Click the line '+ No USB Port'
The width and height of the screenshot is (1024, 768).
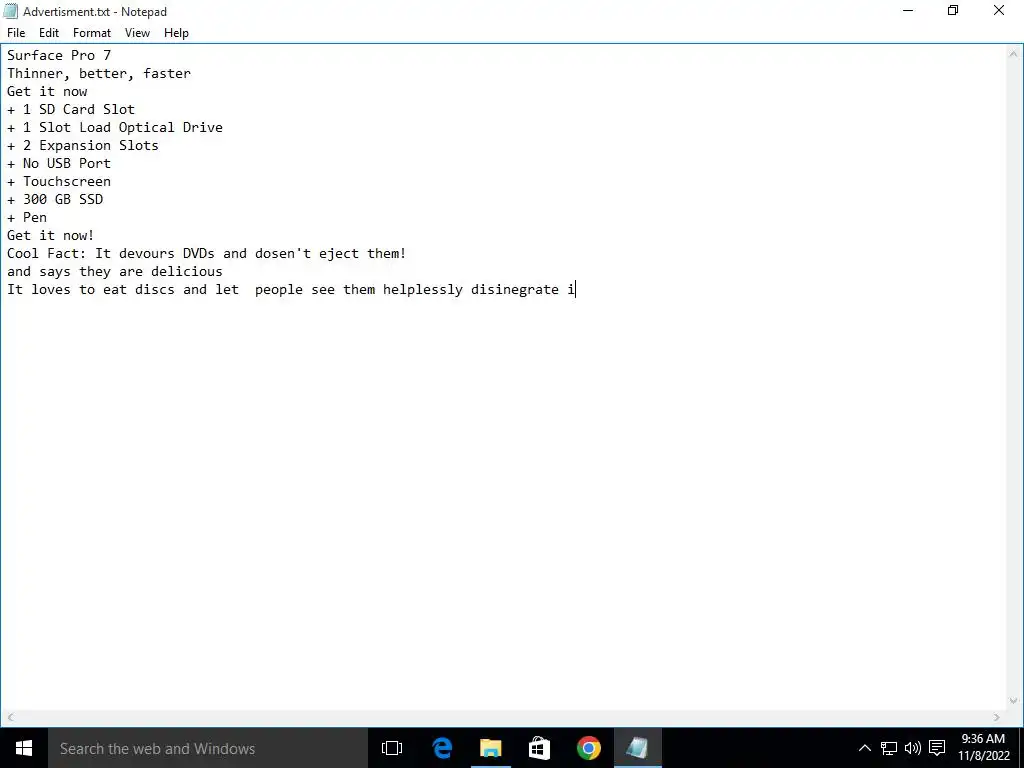(x=59, y=163)
